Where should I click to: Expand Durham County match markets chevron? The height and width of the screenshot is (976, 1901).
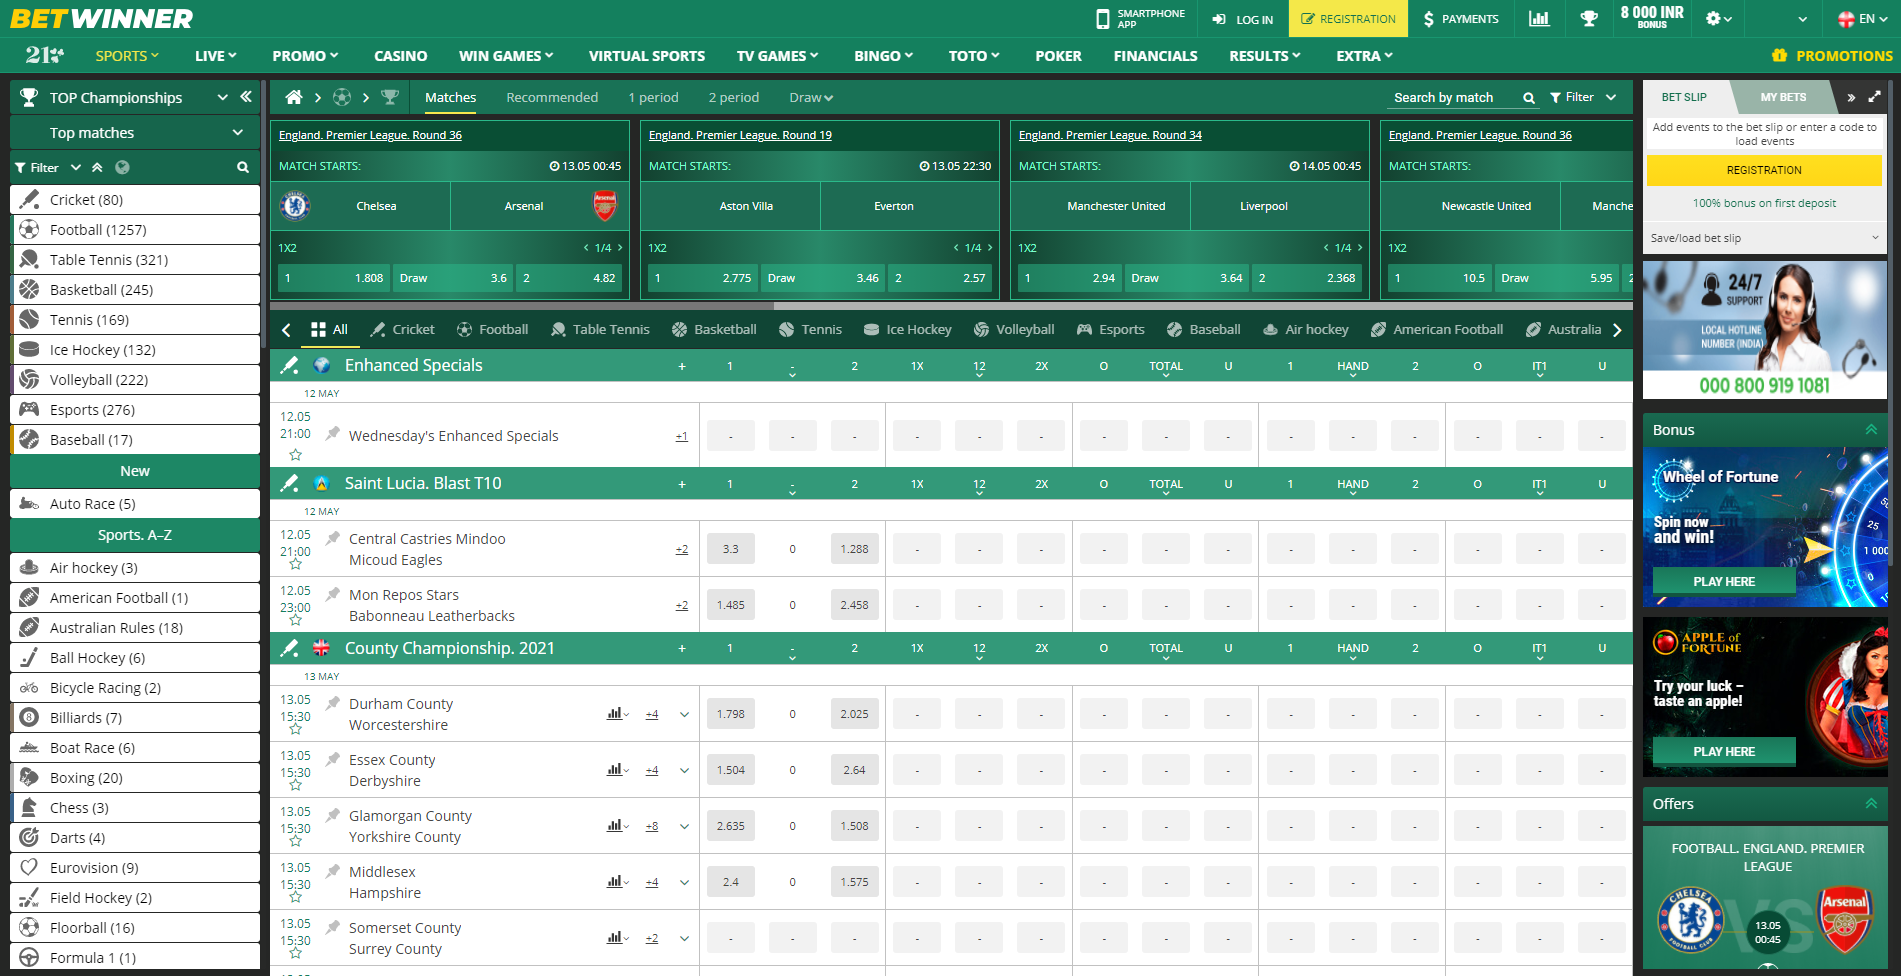685,714
